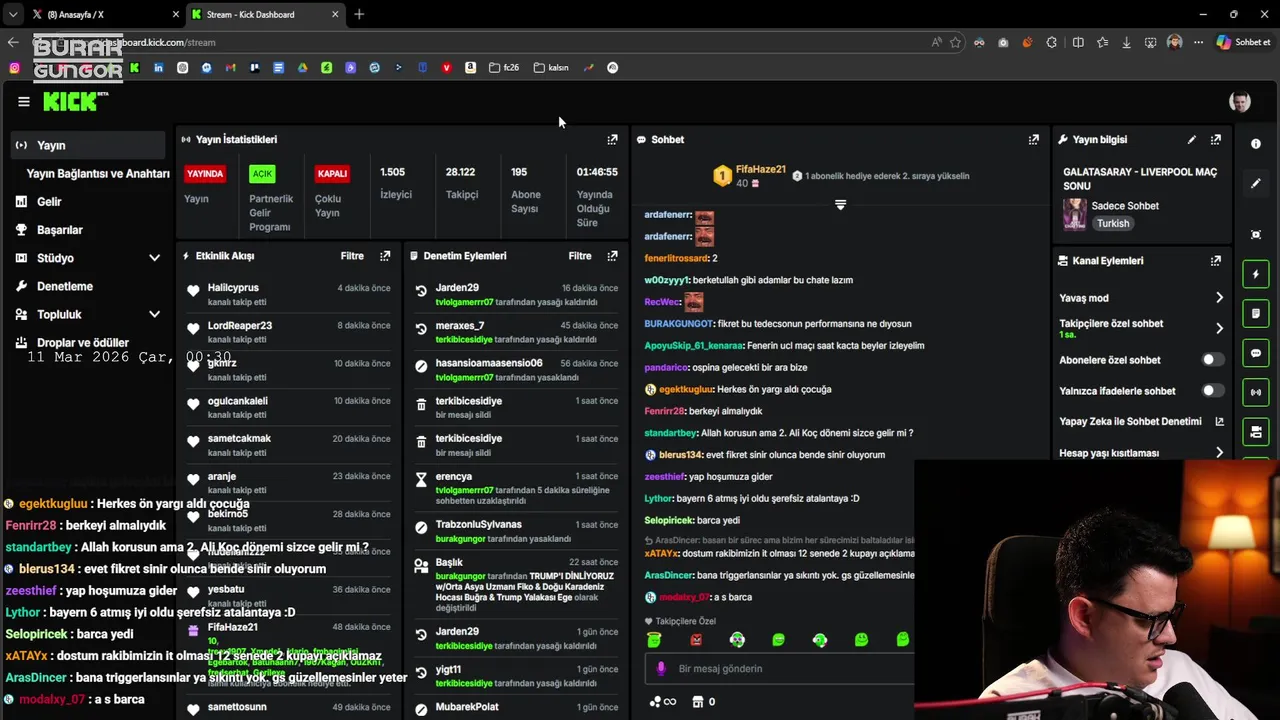Open the fc26 bookmarks folder
1280x720 pixels.
[x=504, y=68]
